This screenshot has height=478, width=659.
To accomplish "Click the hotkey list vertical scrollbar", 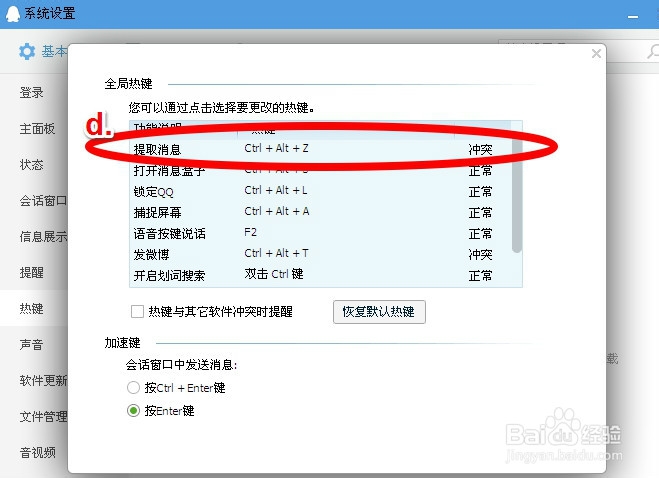I will pos(517,189).
